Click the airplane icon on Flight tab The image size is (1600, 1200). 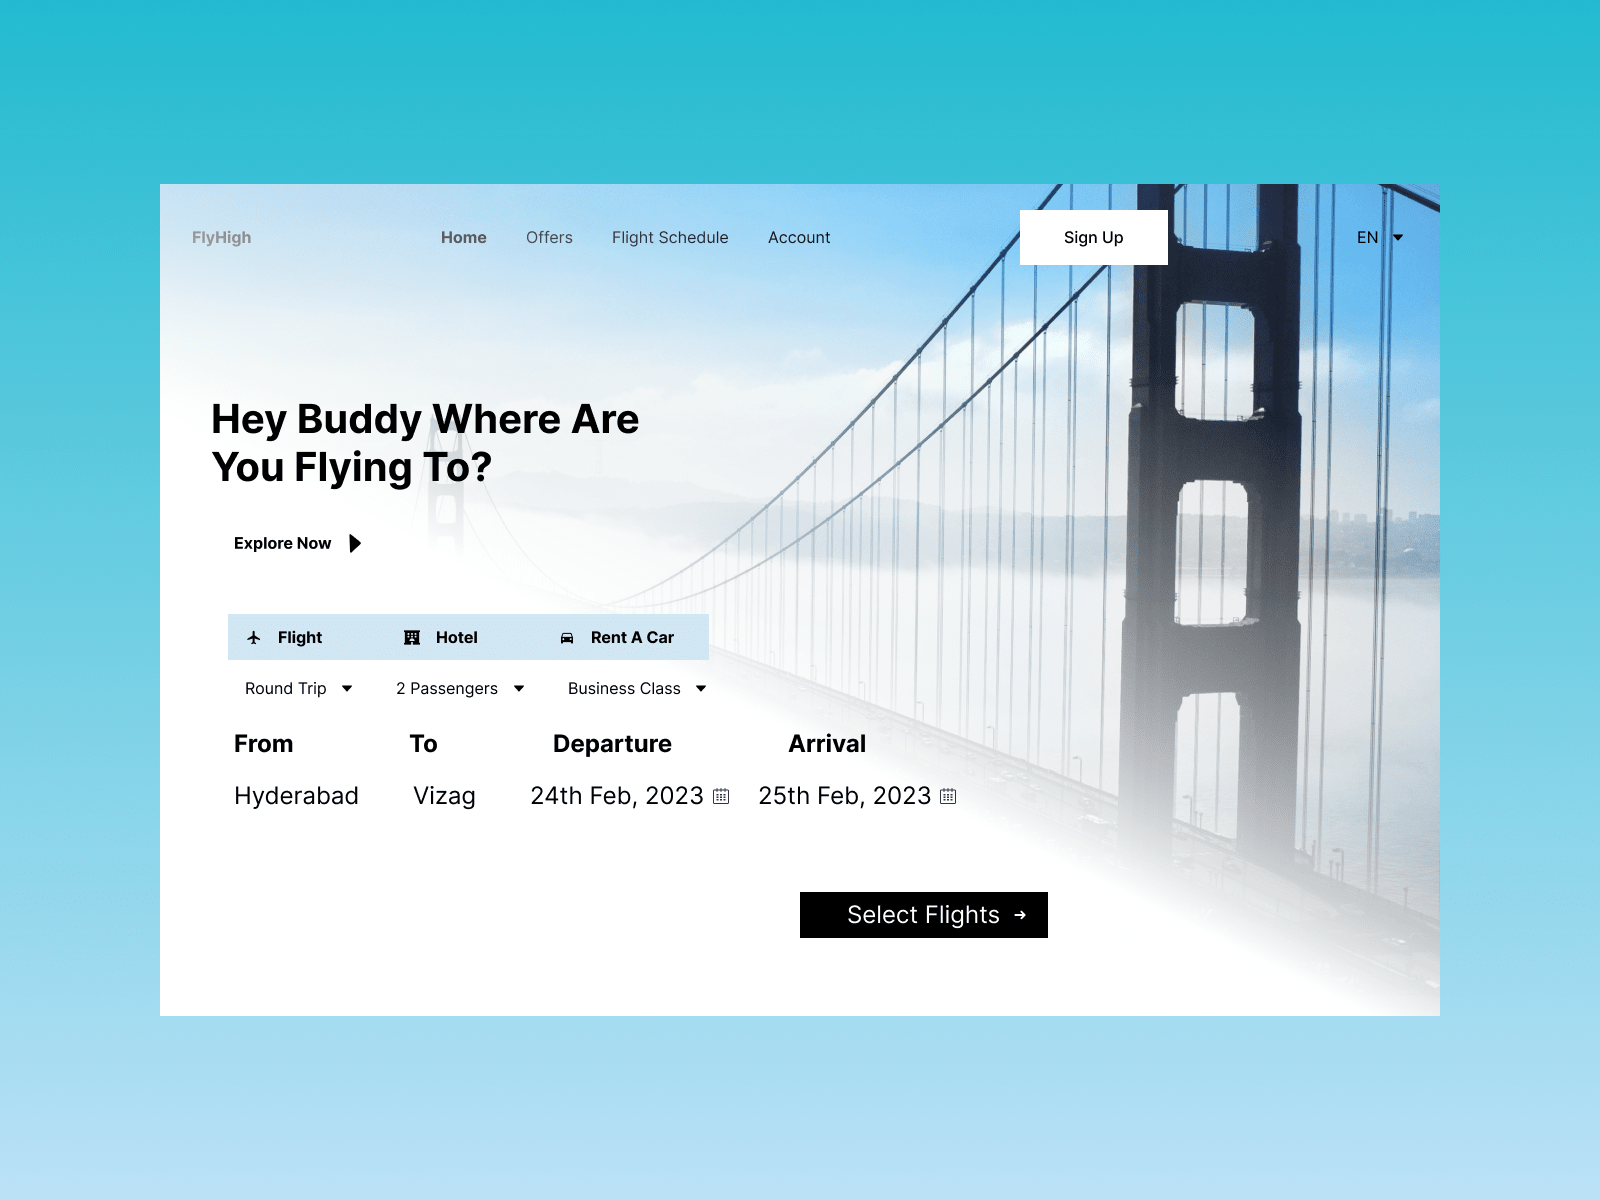tap(254, 638)
